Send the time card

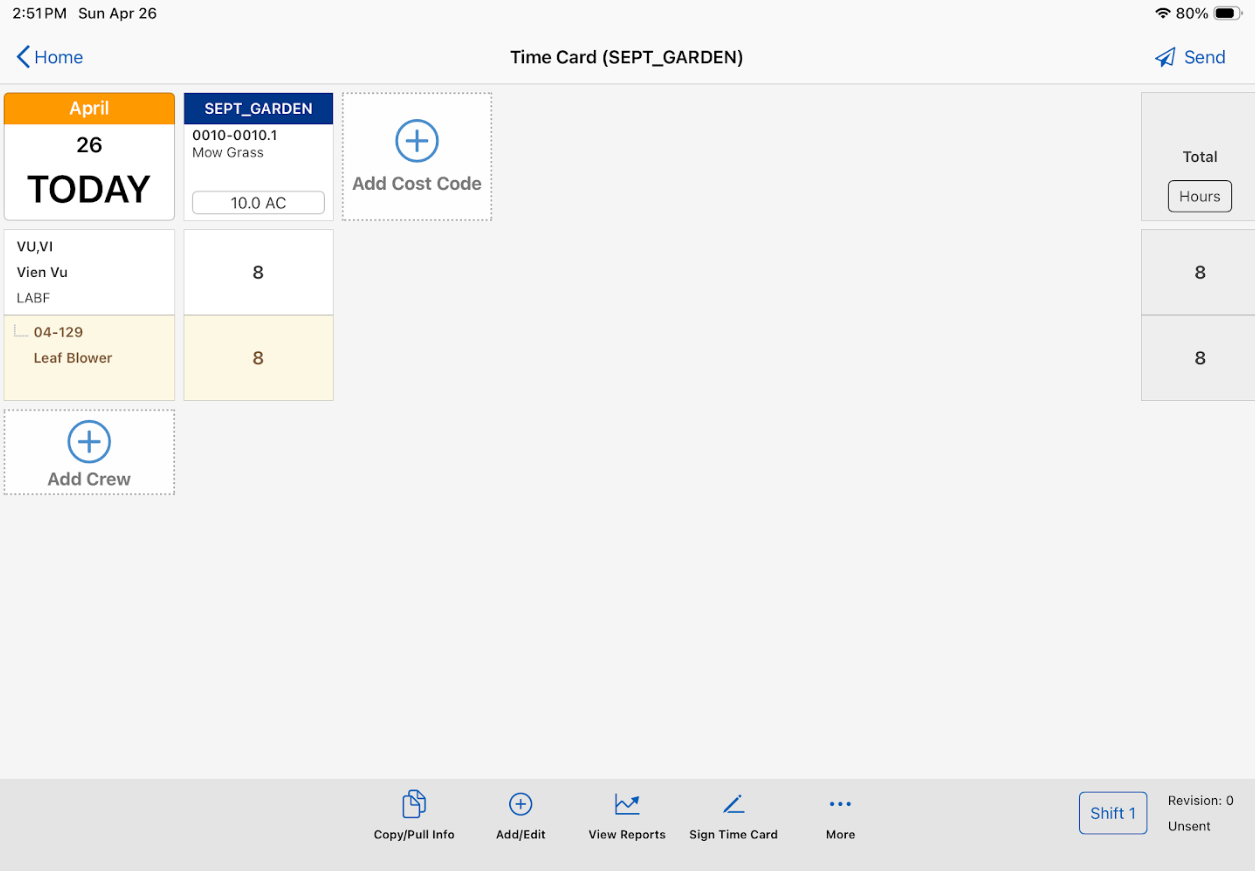coord(1190,57)
